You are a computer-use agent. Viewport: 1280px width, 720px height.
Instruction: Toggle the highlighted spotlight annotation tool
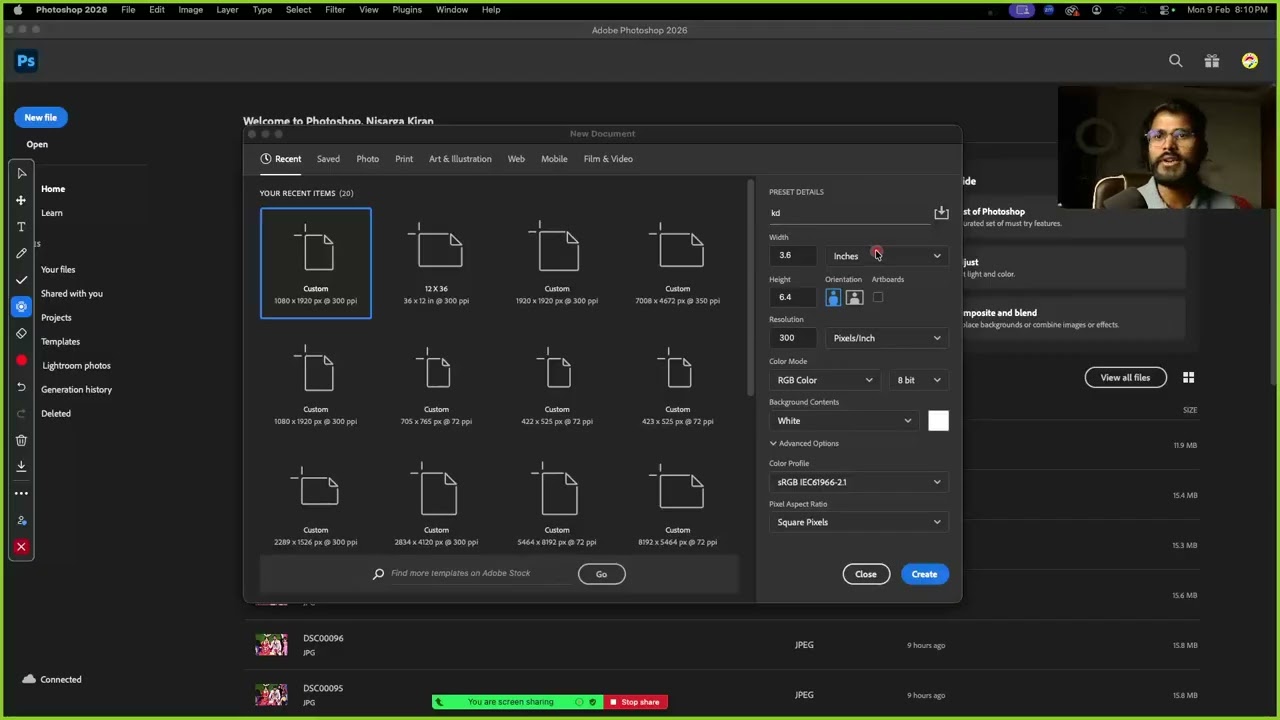[x=21, y=307]
